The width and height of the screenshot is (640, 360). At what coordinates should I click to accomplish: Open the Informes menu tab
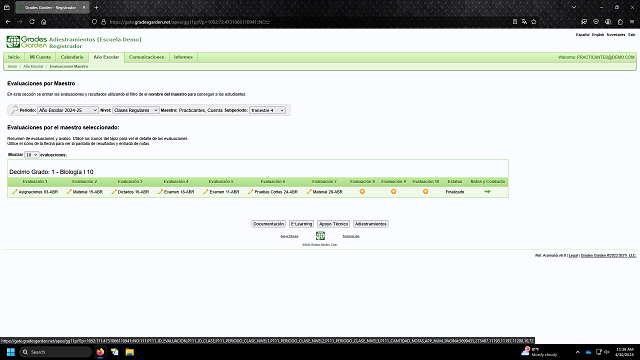183,57
